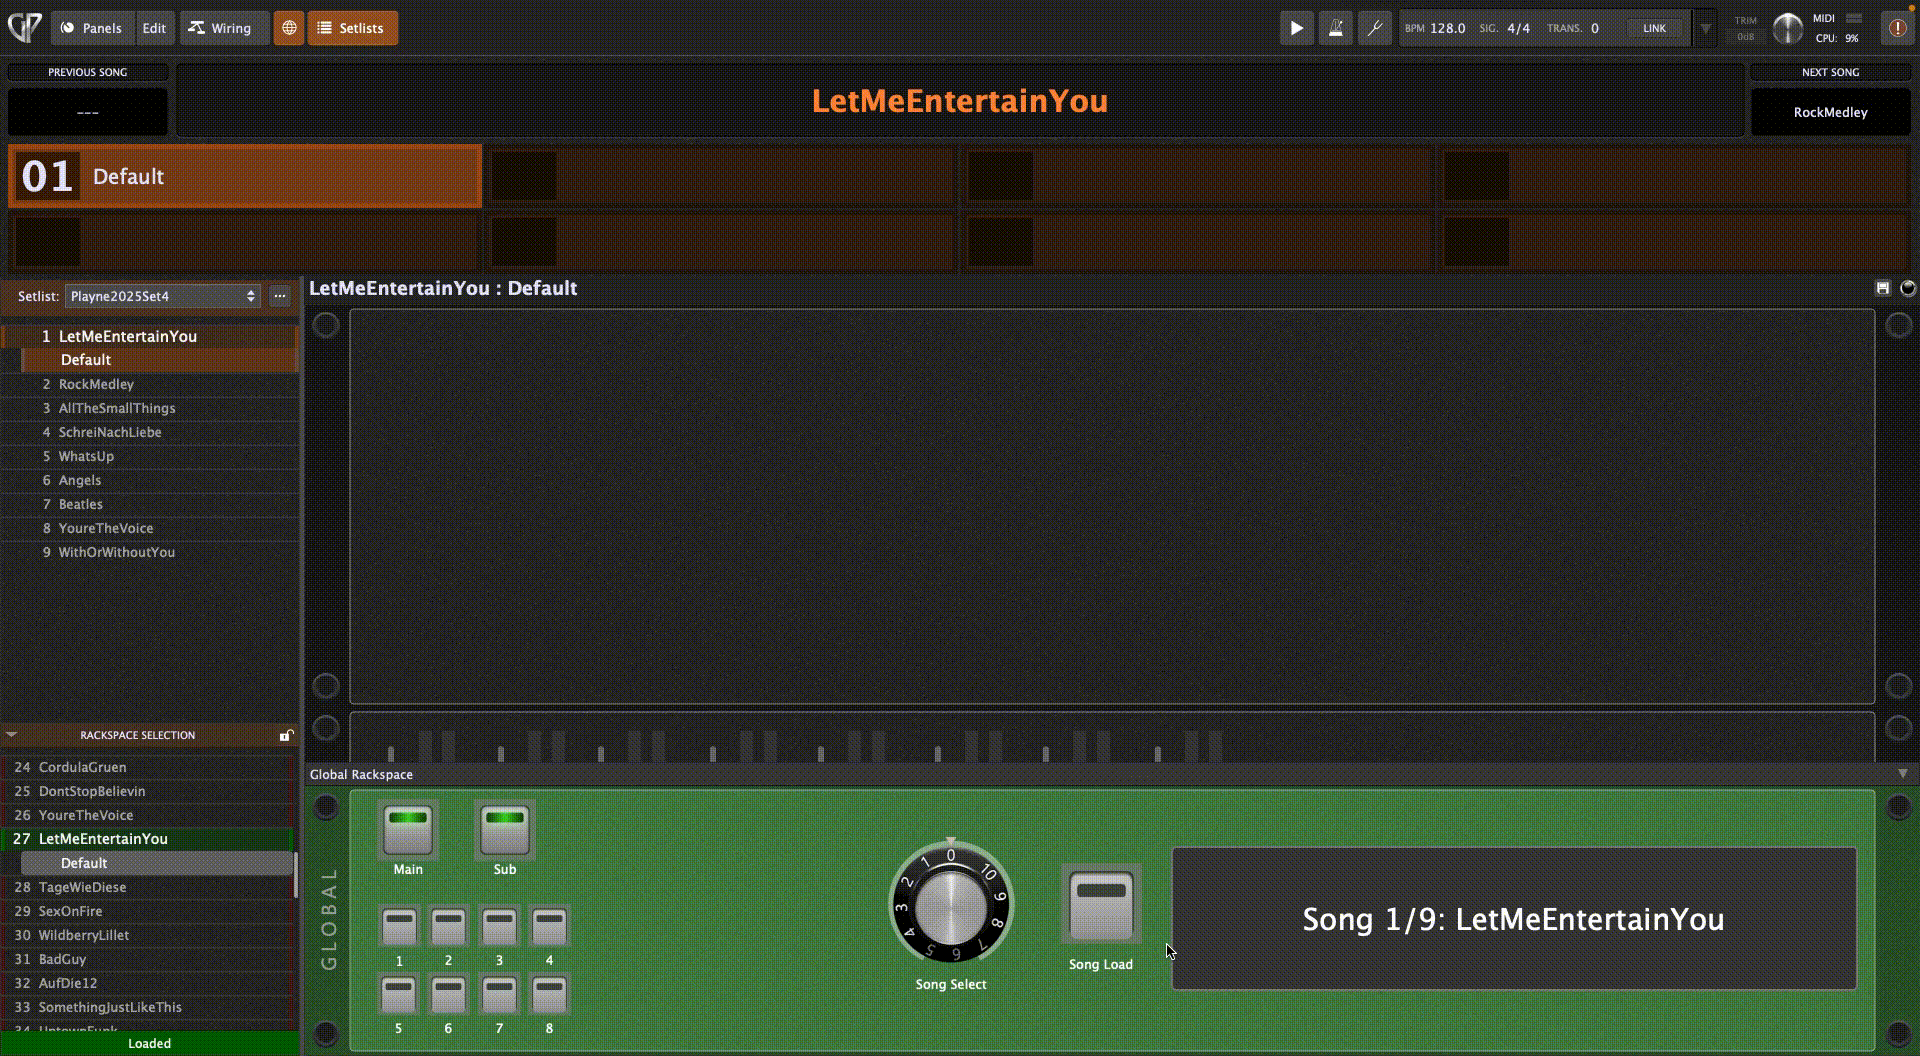Toggle switch number 5 in Global Rackspace
Viewport: 1920px width, 1056px height.
tap(398, 995)
